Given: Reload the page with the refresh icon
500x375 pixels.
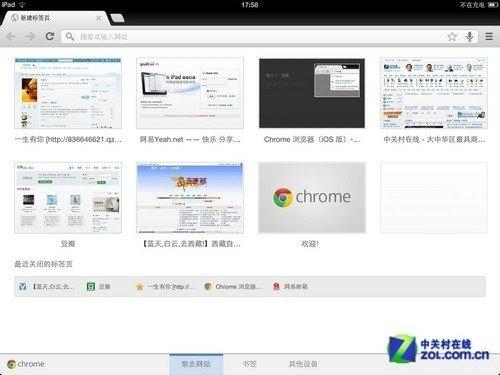Looking at the screenshot, I should pyautogui.click(x=50, y=36).
